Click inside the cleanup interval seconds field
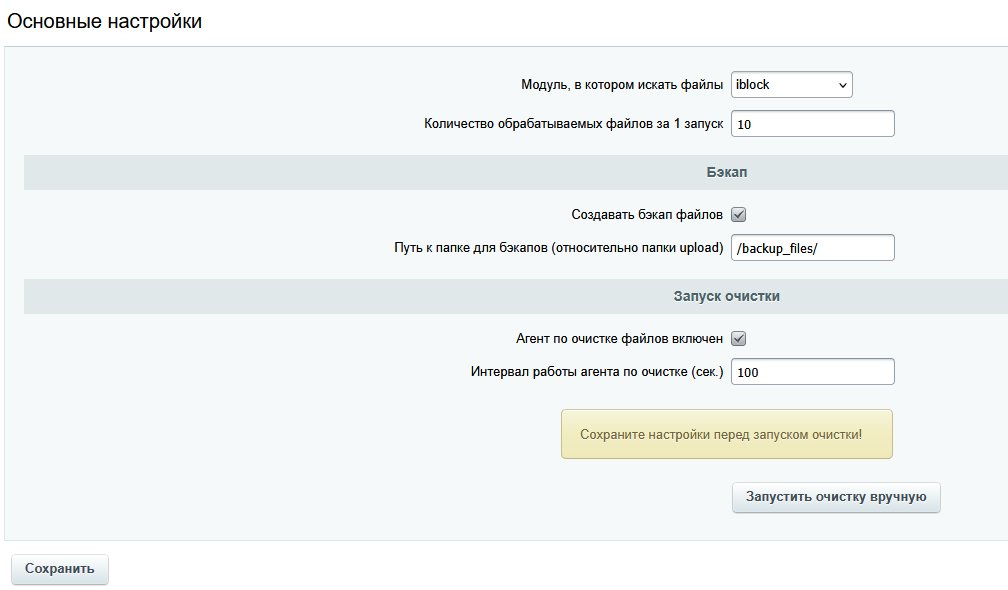 812,371
